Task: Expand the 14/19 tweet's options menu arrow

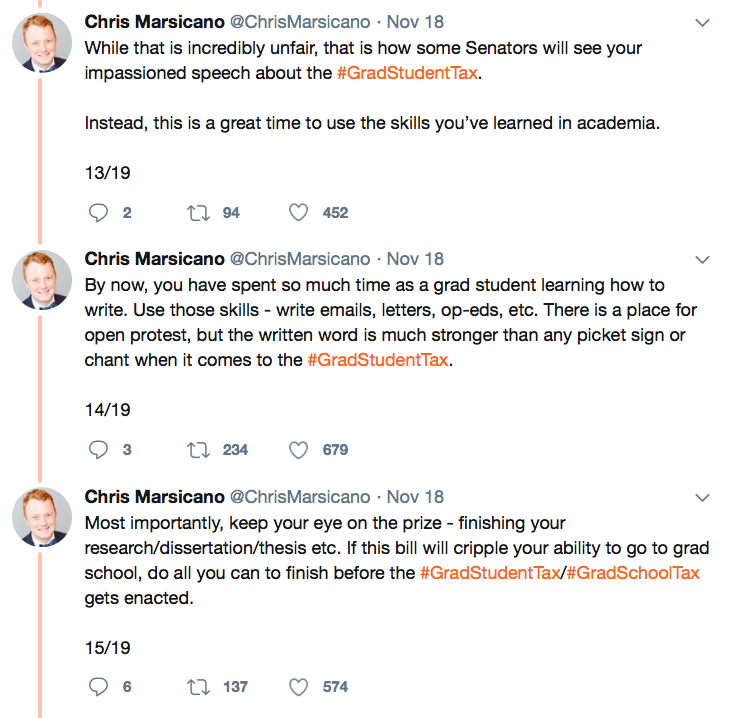Action: pyautogui.click(x=702, y=260)
